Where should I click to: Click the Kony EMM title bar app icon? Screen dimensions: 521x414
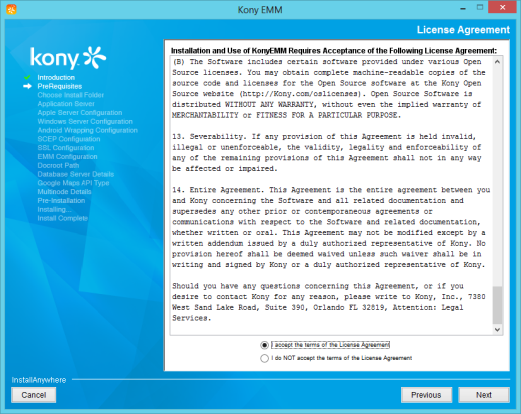click(11, 9)
